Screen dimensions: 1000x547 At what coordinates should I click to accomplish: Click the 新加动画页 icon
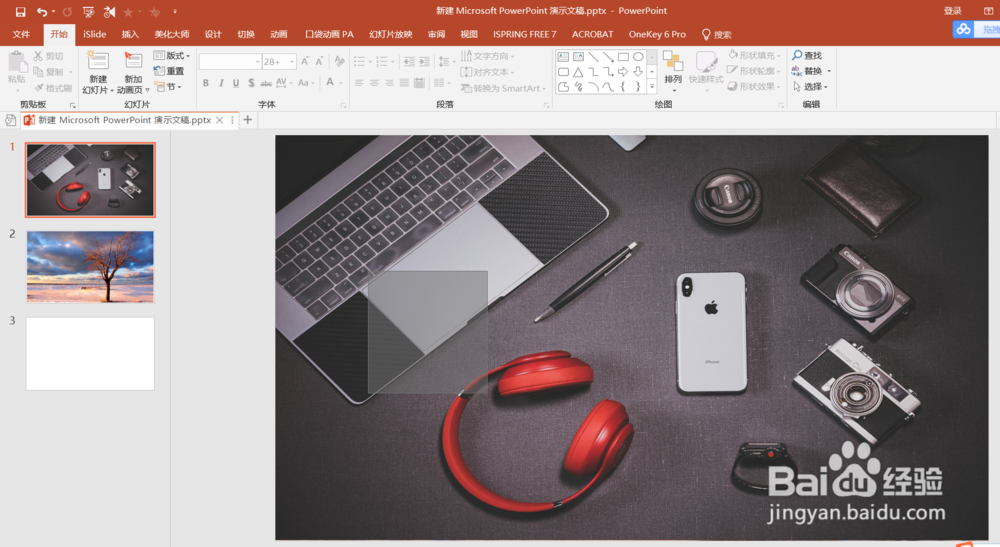tap(133, 61)
